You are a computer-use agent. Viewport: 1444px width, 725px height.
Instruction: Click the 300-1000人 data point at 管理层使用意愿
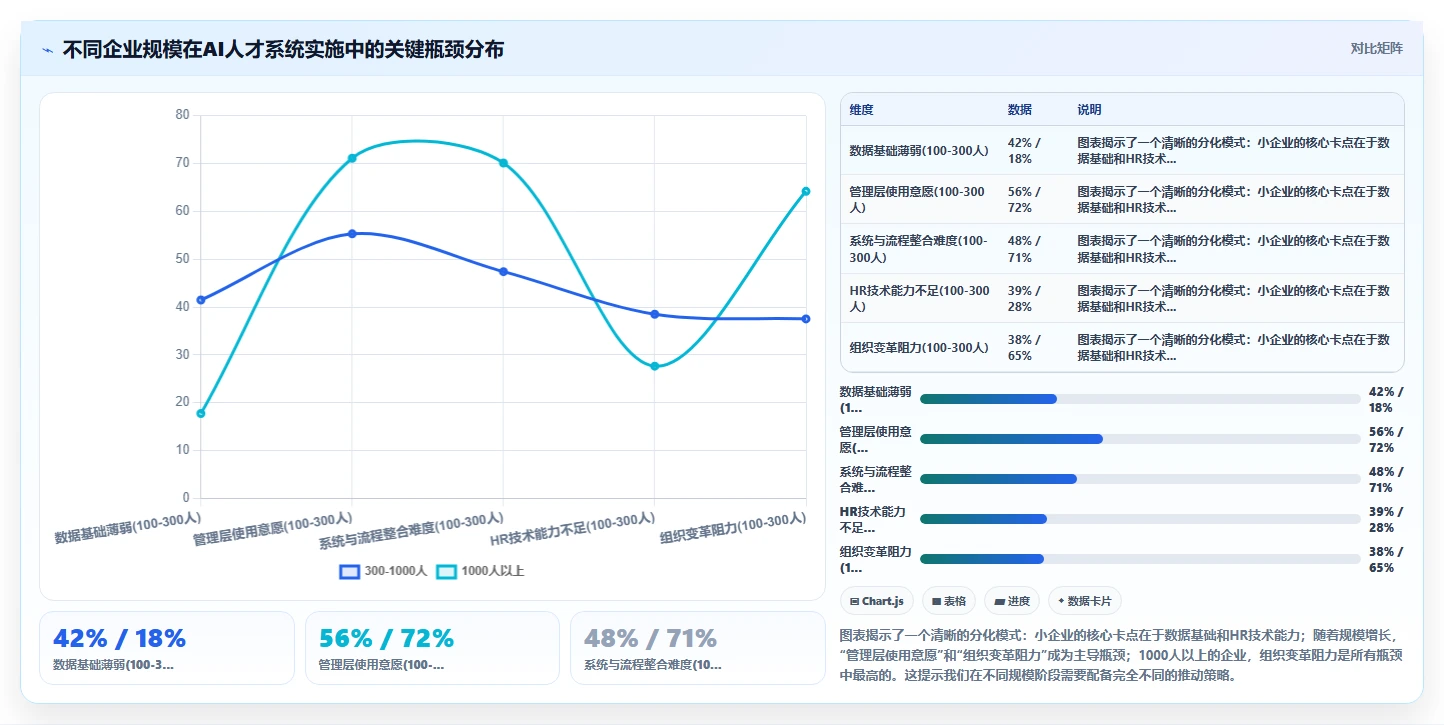352,234
